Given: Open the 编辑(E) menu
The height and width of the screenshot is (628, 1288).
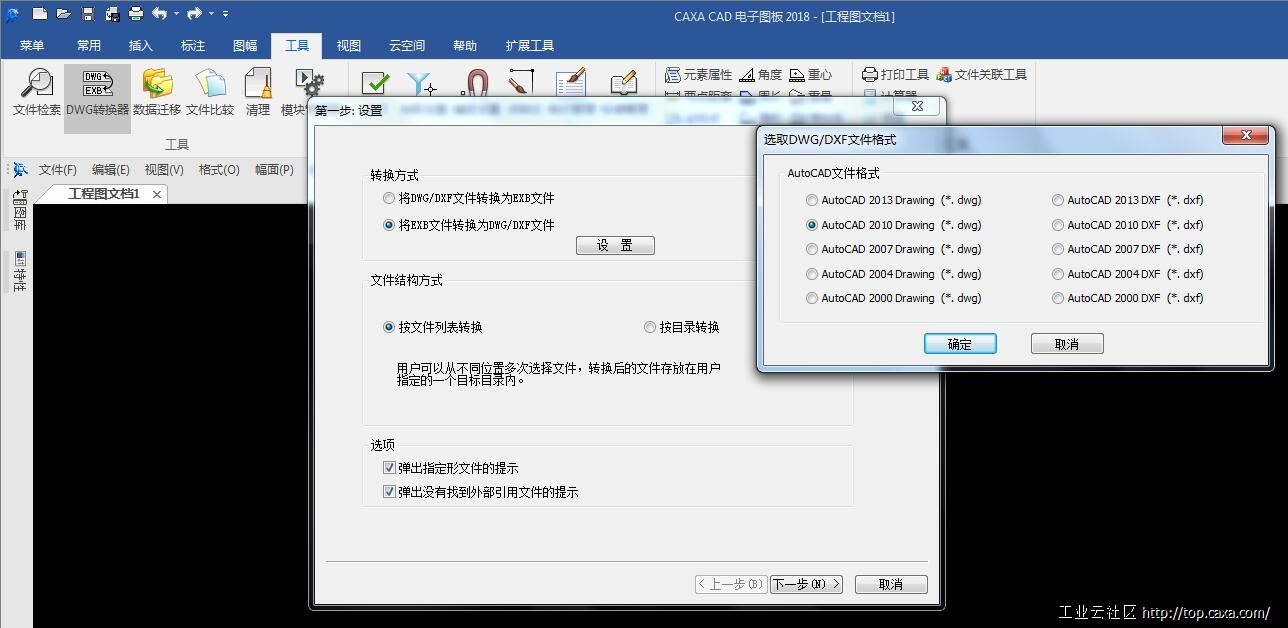Looking at the screenshot, I should pos(111,170).
